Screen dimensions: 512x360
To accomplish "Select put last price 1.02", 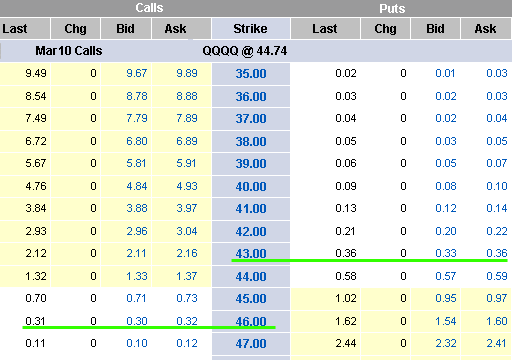I will [x=346, y=298].
